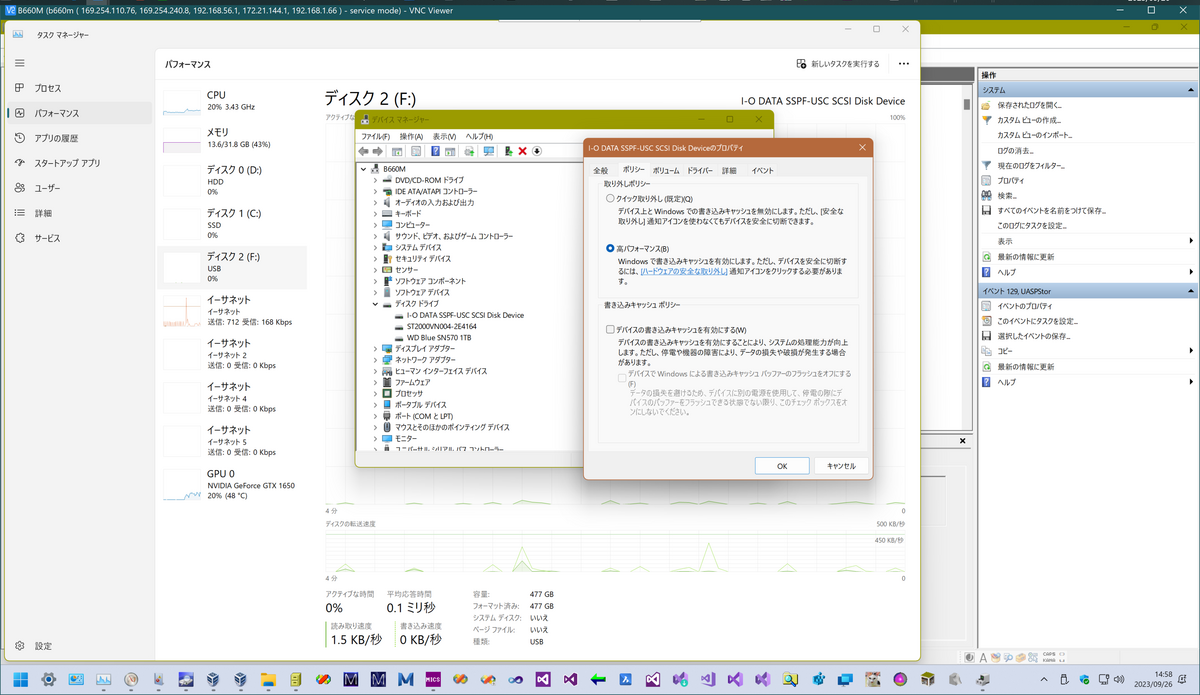This screenshot has height=695, width=1200.
Task: Click カスタム ビューのインポート action
Action: [x=1035, y=135]
